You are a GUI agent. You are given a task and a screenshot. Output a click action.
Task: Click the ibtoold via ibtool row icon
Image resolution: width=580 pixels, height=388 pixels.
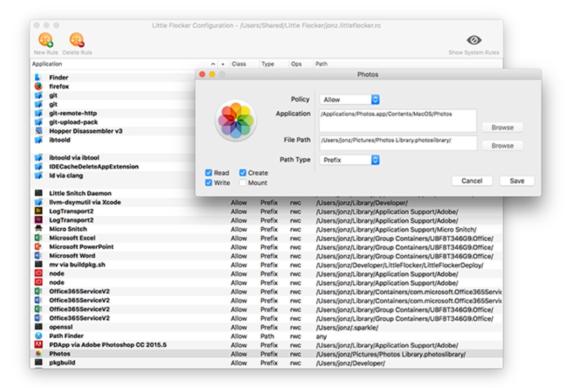(38, 158)
